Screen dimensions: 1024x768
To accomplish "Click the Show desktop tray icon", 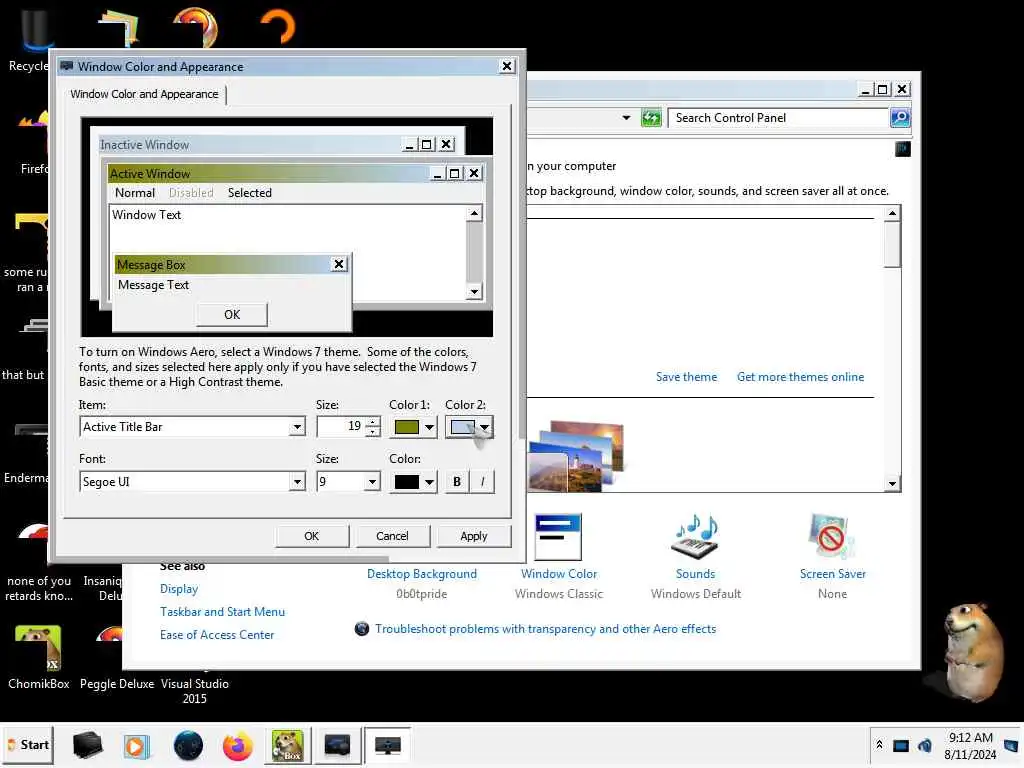I will 1011,745.
